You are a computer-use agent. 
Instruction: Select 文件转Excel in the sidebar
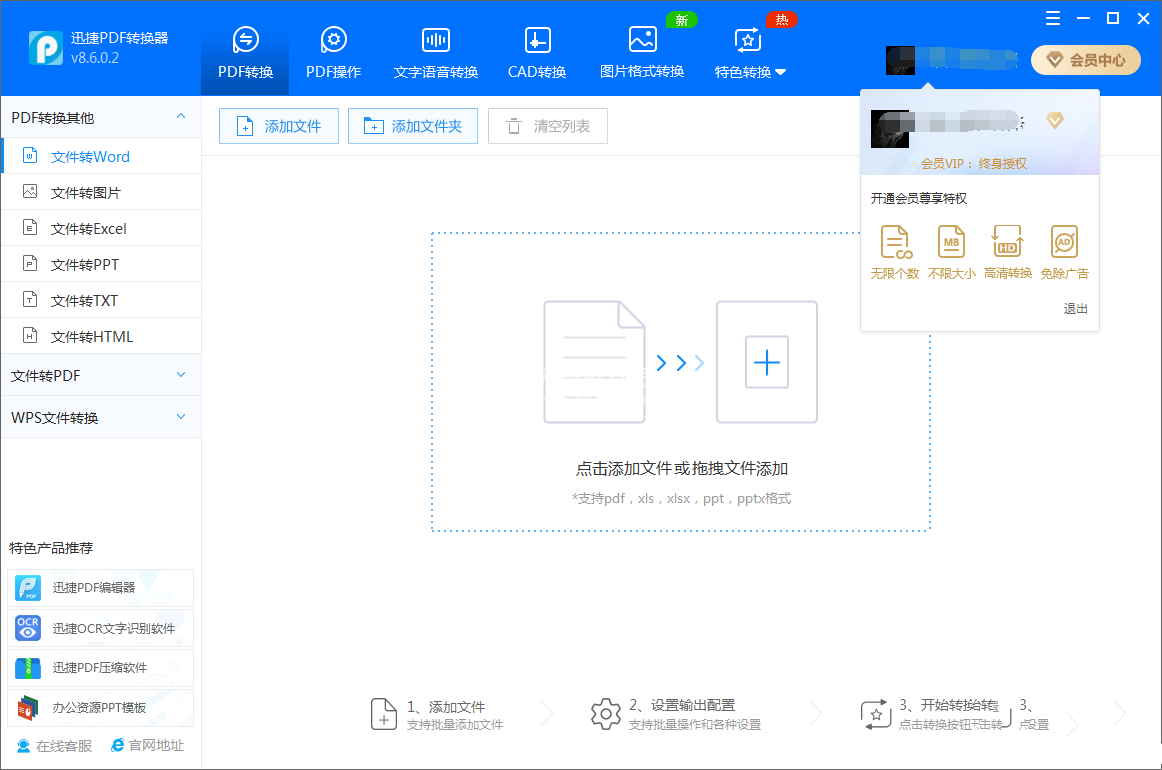[x=101, y=228]
